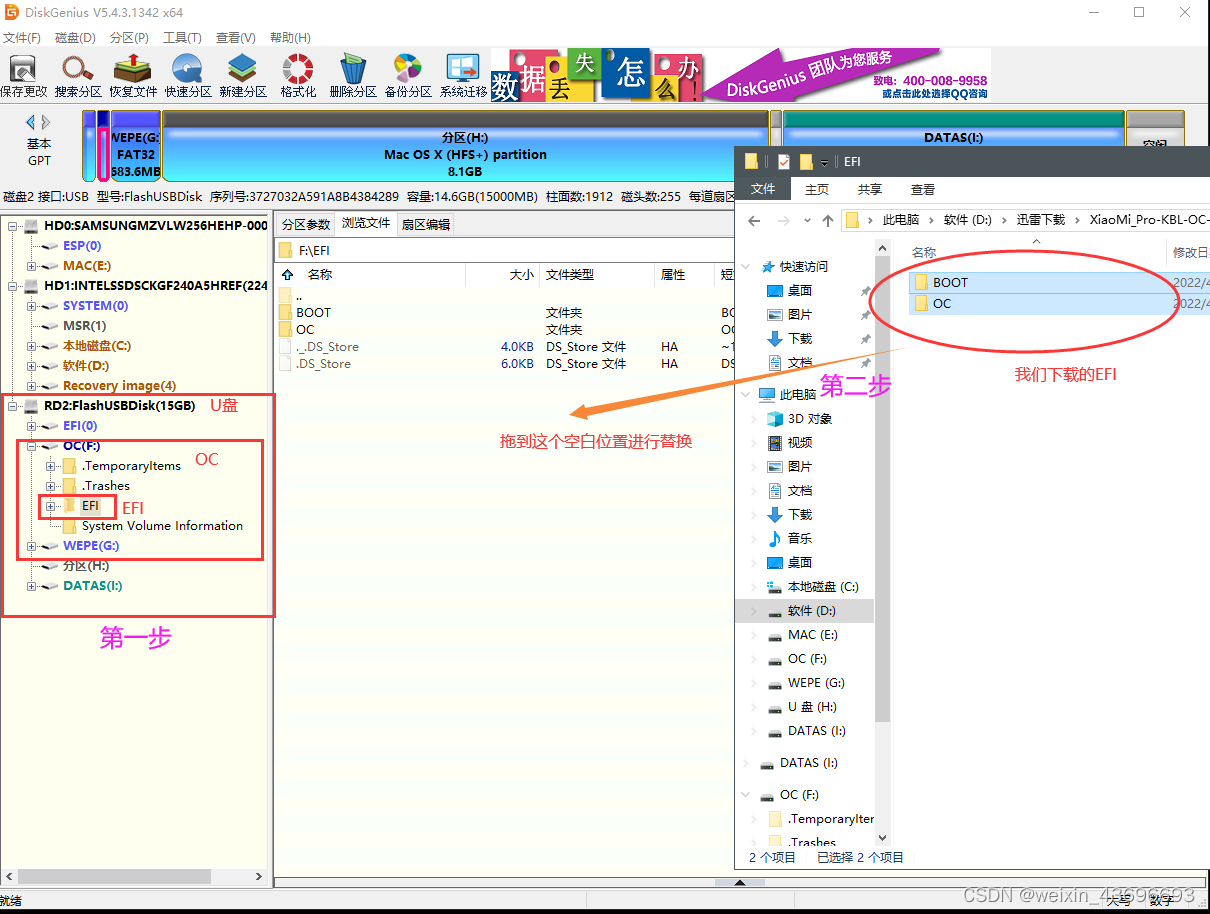Open the 分区(P) menu

click(x=129, y=37)
